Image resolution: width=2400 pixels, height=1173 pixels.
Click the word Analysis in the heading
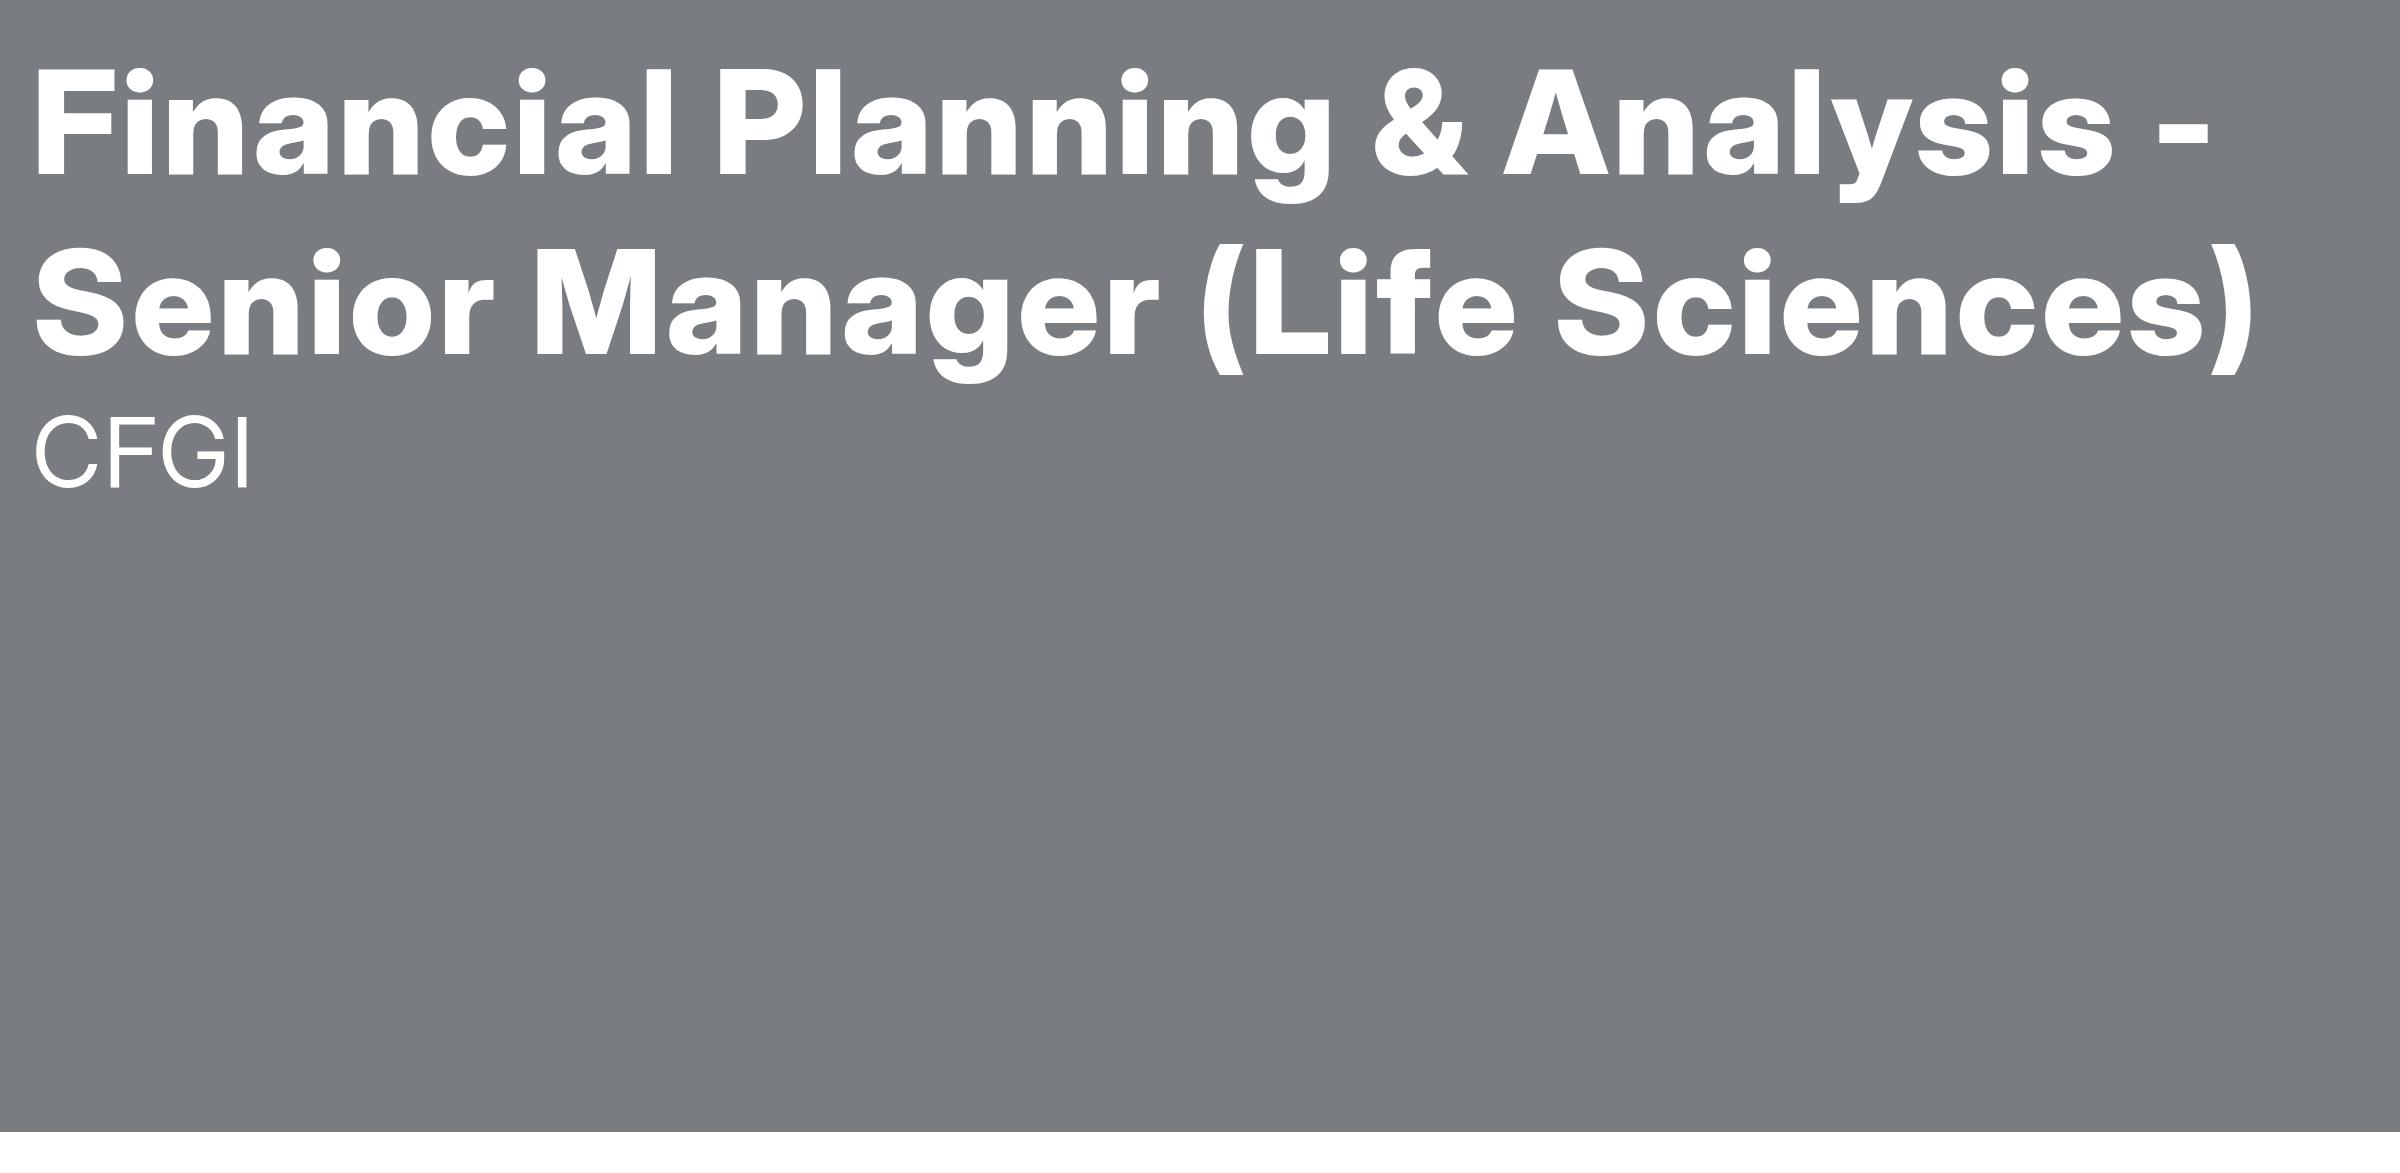[x=1808, y=136]
